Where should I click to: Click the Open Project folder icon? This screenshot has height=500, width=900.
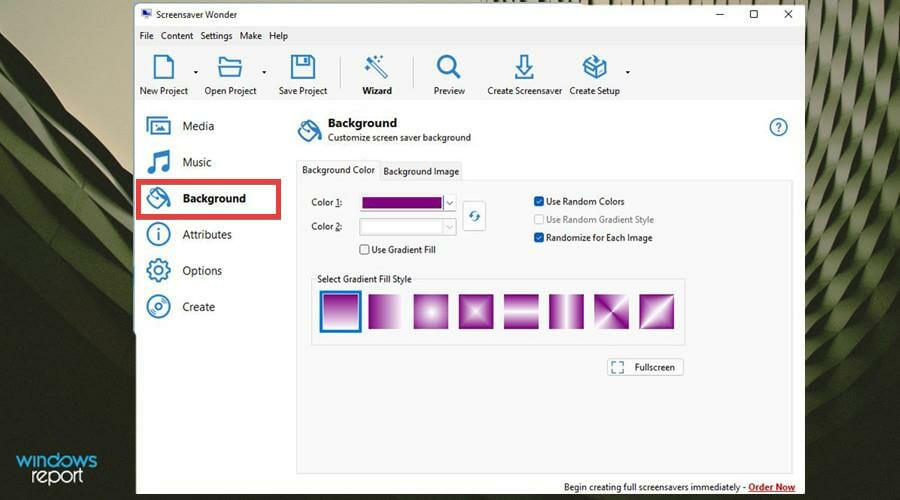230,67
